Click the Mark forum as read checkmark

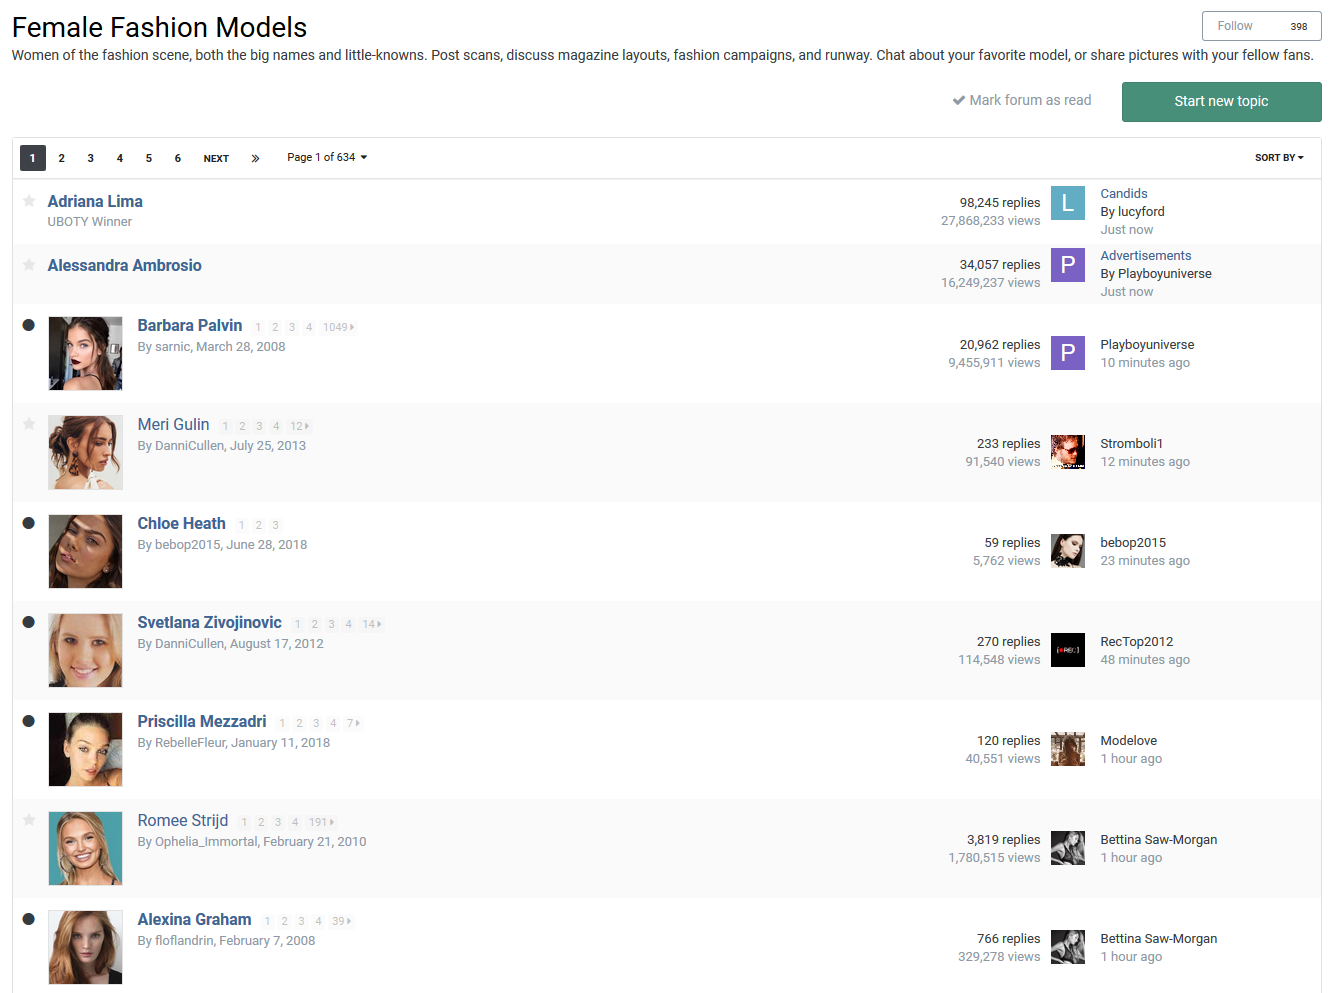(958, 101)
